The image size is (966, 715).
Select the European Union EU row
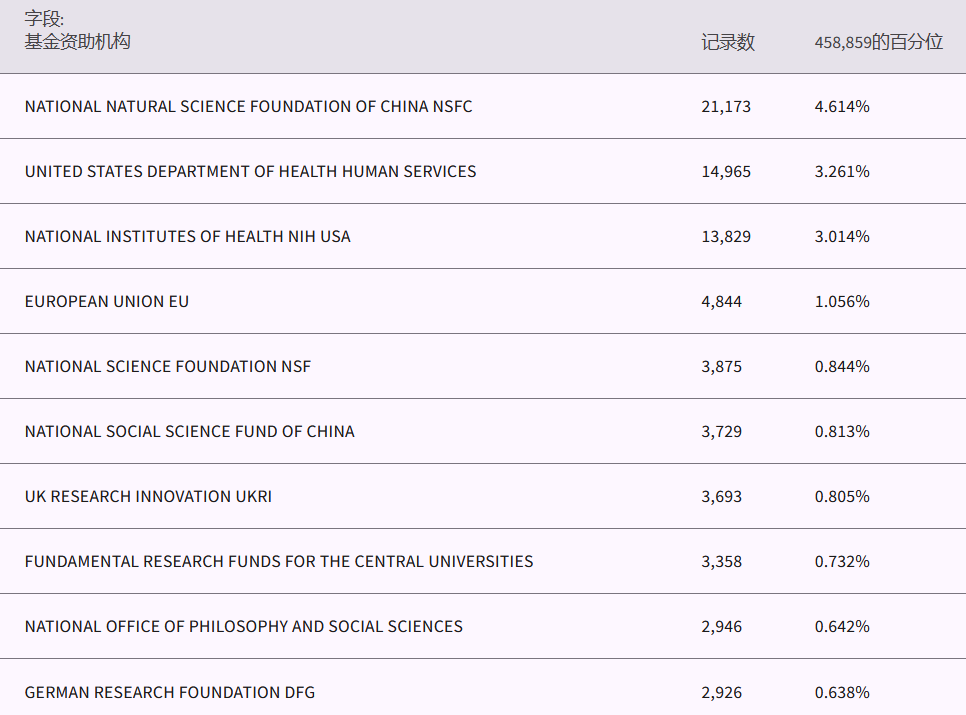[106, 301]
